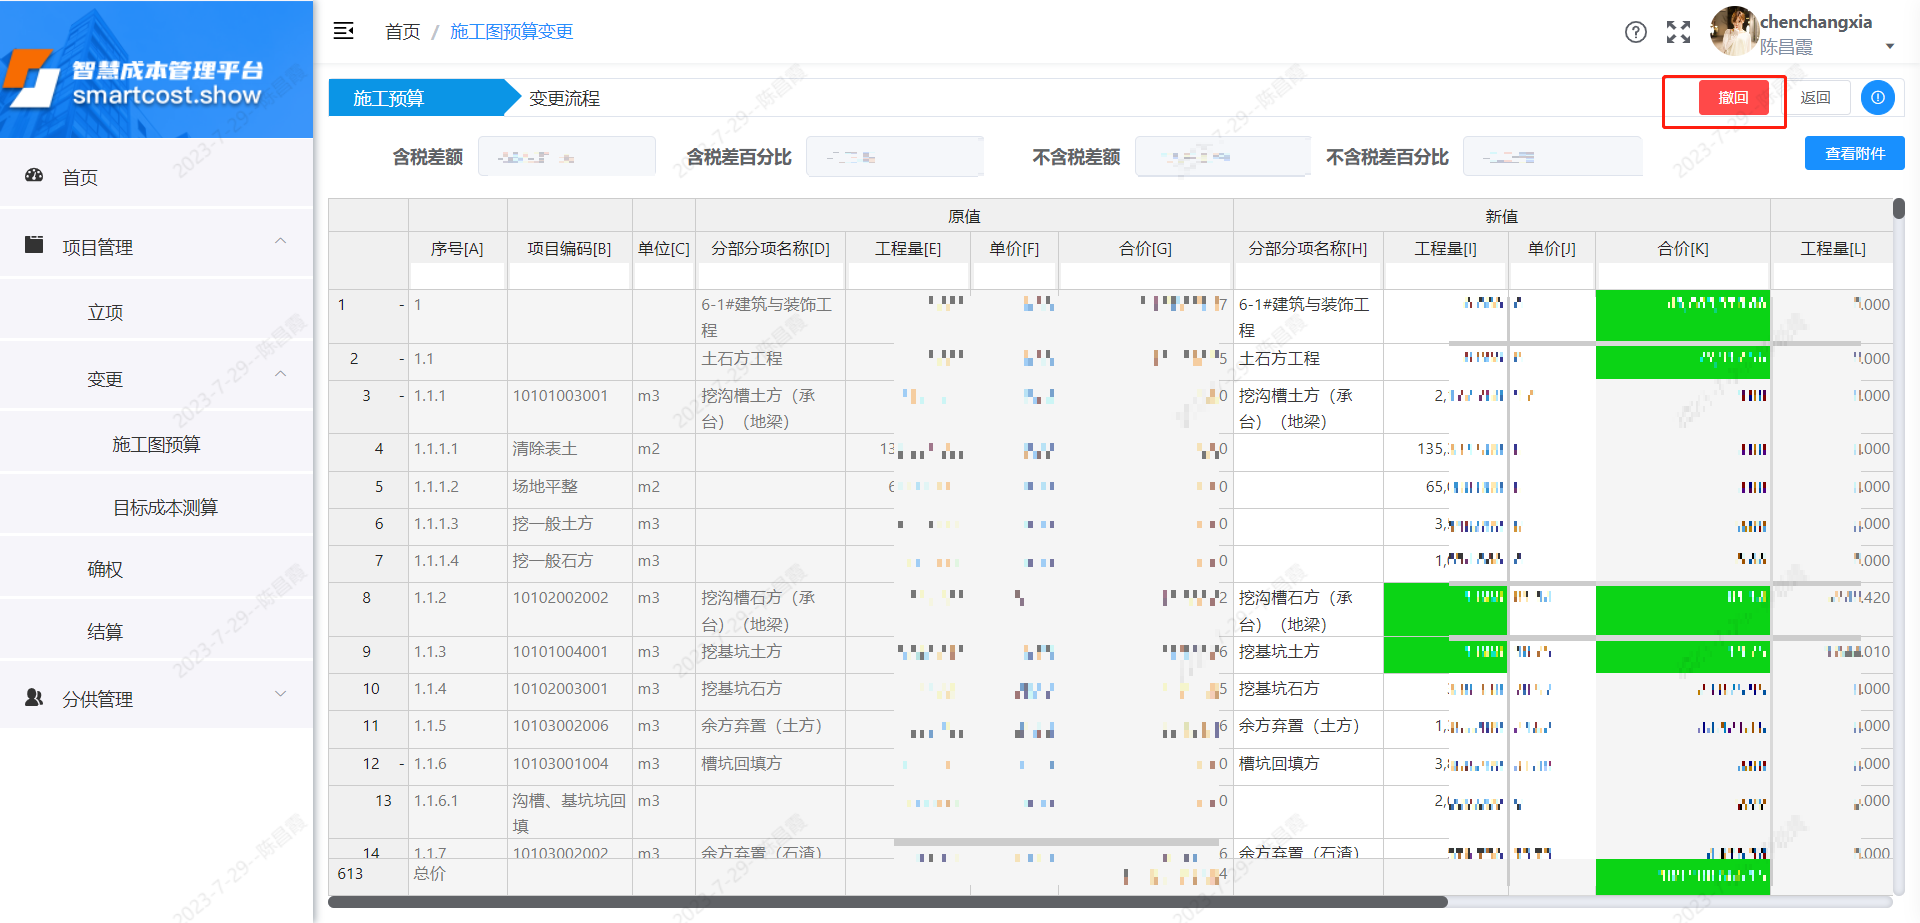The width and height of the screenshot is (1920, 923).
Task: Open the user account dropdown arrow
Action: pos(1891,46)
